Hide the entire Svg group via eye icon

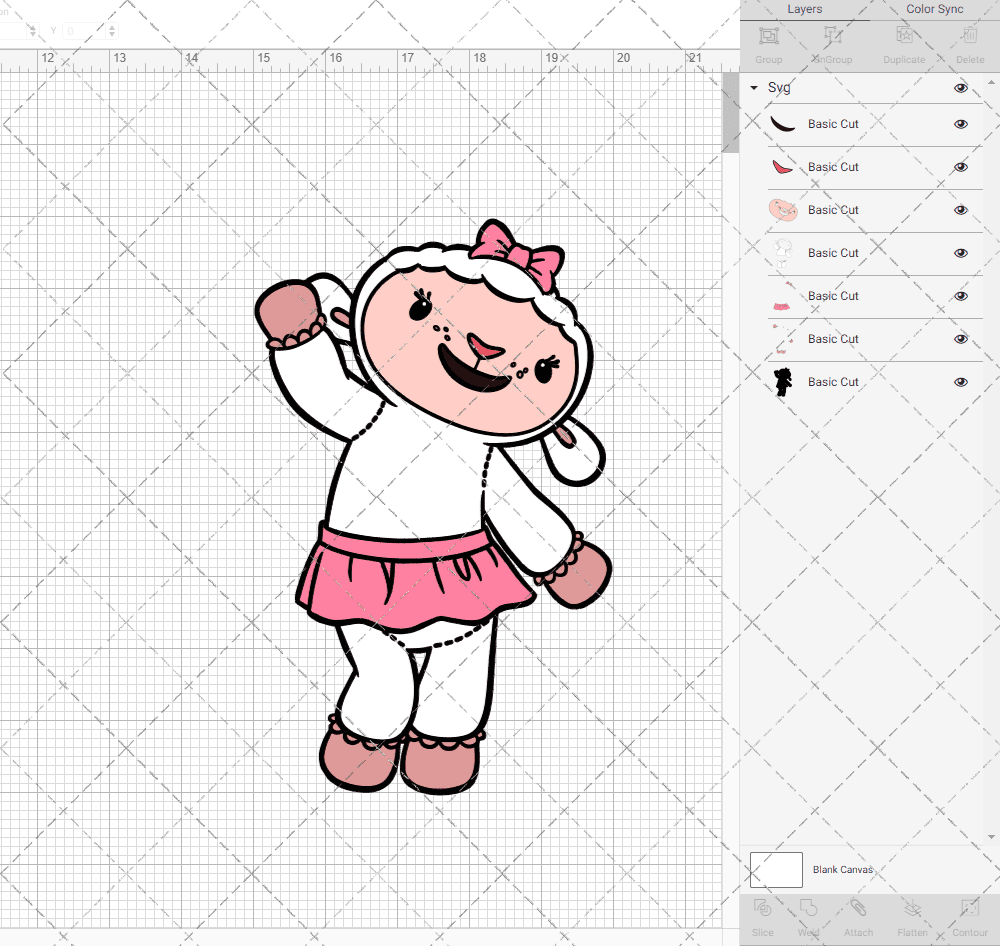961,88
